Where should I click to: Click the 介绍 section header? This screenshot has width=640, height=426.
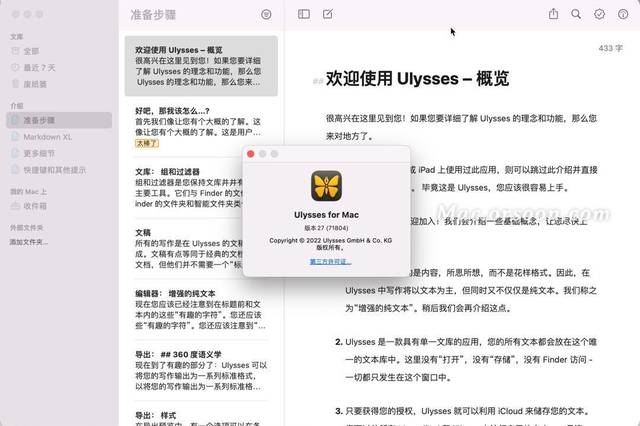(x=17, y=106)
